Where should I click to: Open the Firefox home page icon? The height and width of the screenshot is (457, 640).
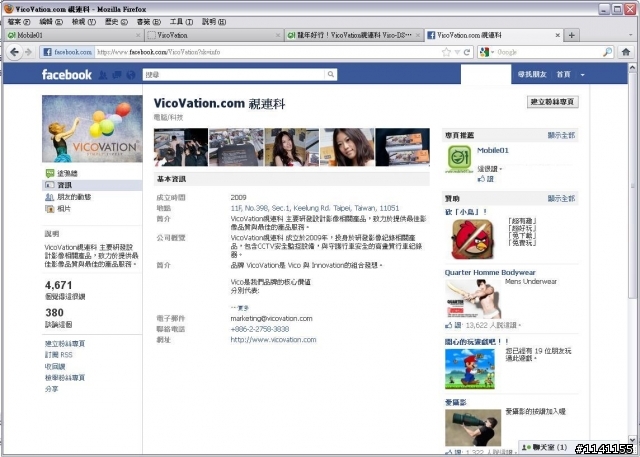626,52
